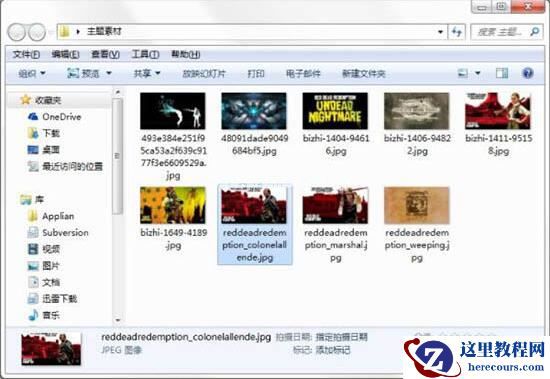
Task: Select 收藏夹 star icon in sidebar
Action: point(25,100)
